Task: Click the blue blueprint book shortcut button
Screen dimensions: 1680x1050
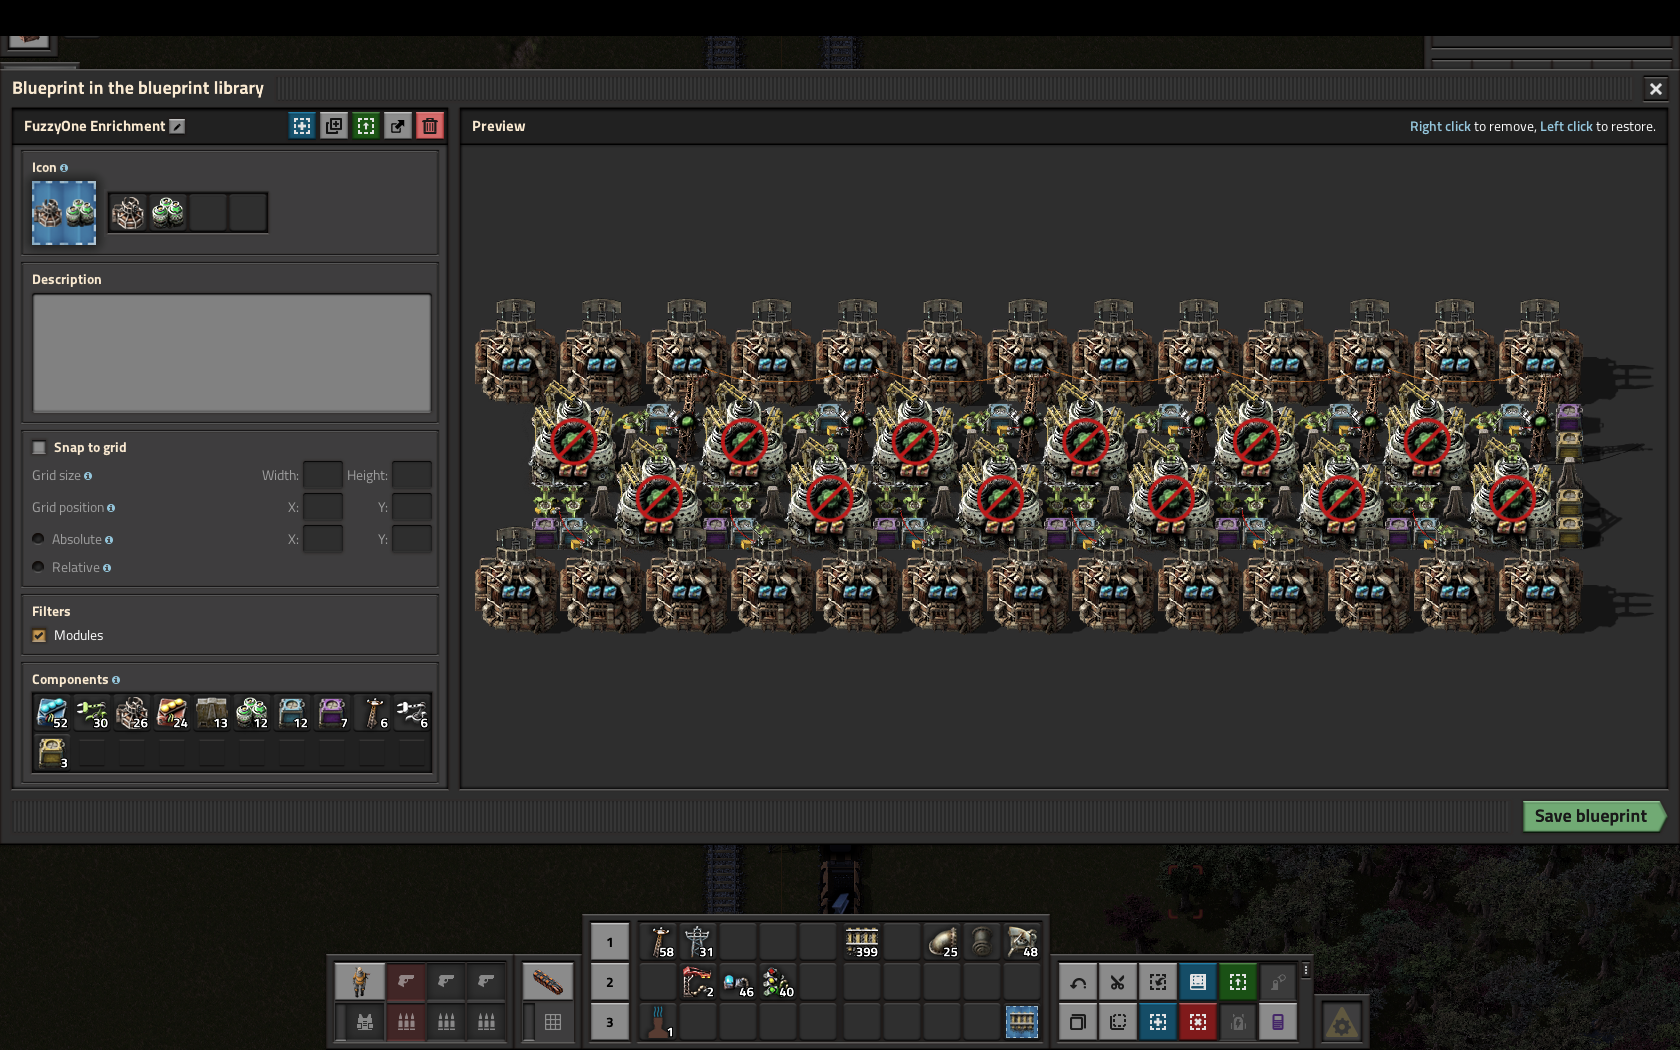Action: (x=1198, y=982)
